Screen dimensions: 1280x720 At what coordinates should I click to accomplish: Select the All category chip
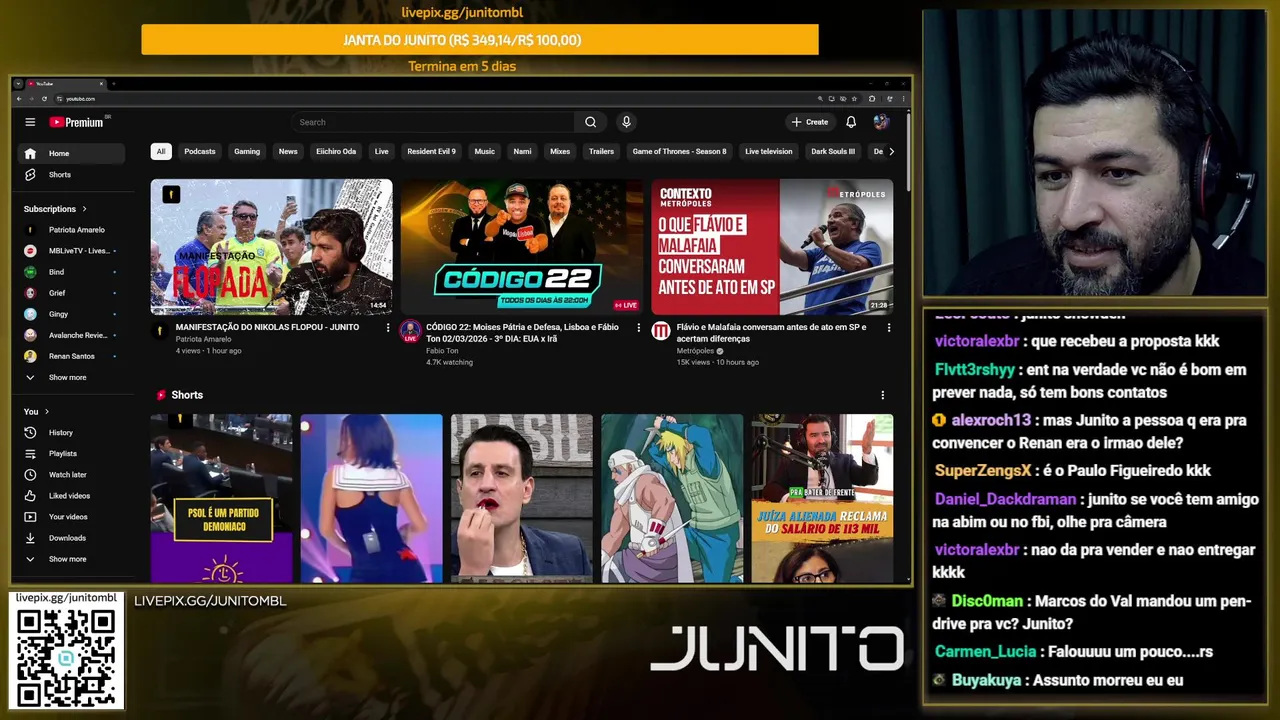160,151
